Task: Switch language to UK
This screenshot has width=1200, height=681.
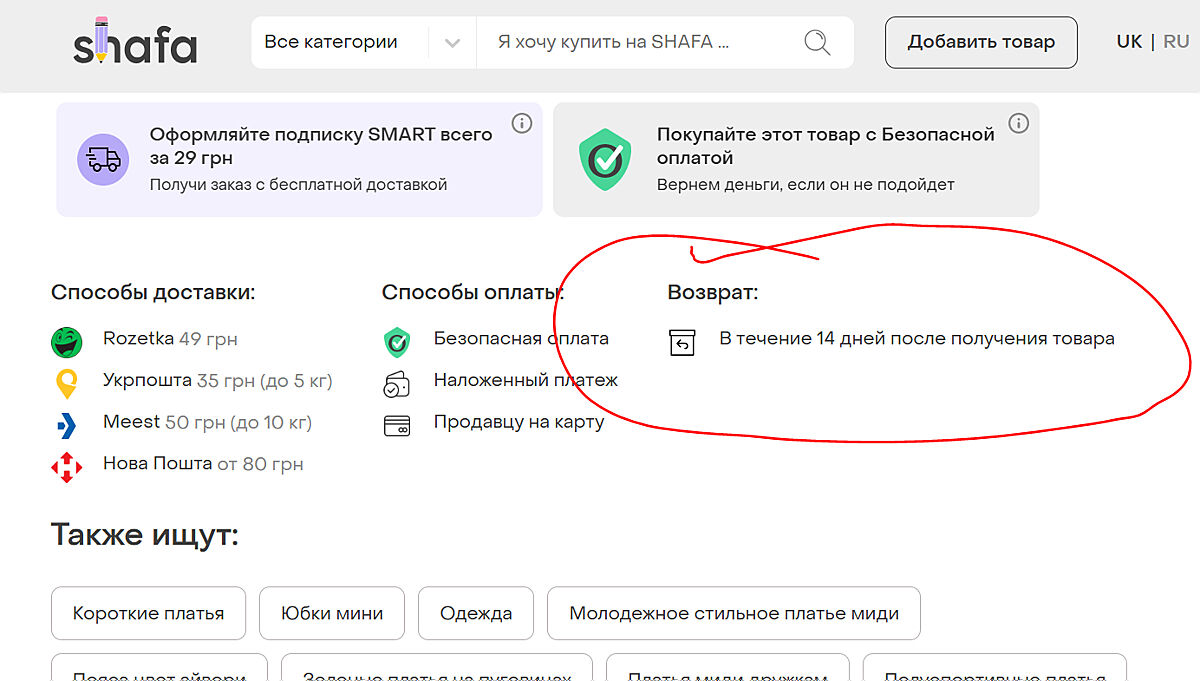Action: (1129, 42)
